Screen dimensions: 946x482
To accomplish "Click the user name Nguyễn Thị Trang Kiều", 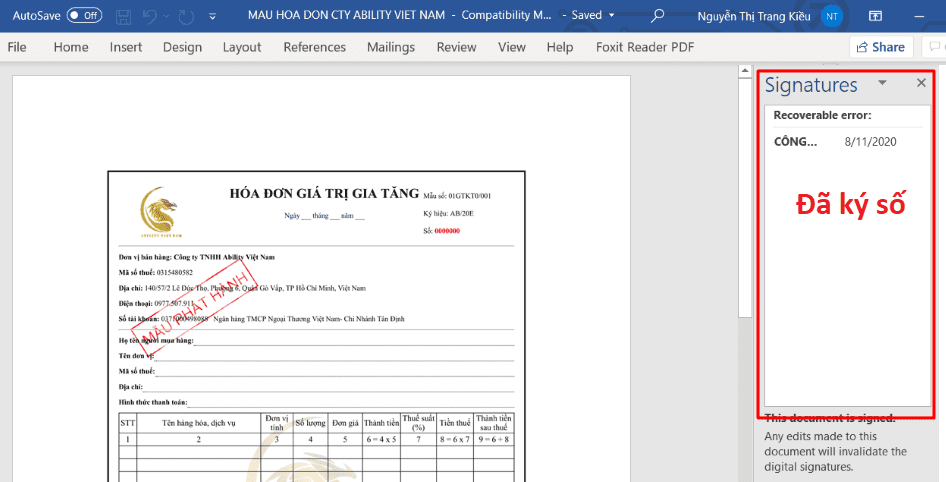I will tap(754, 16).
